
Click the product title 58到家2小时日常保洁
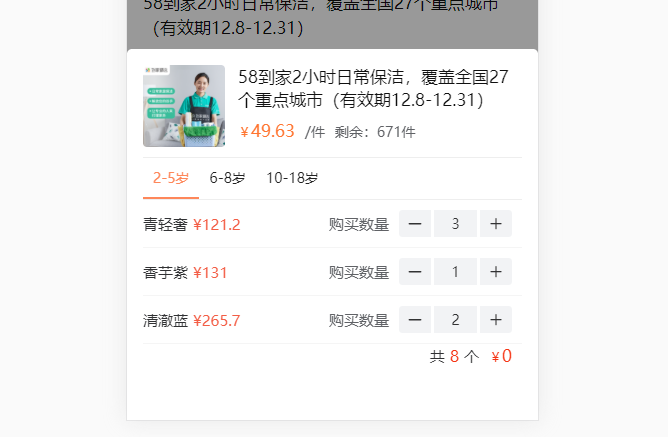click(x=373, y=89)
